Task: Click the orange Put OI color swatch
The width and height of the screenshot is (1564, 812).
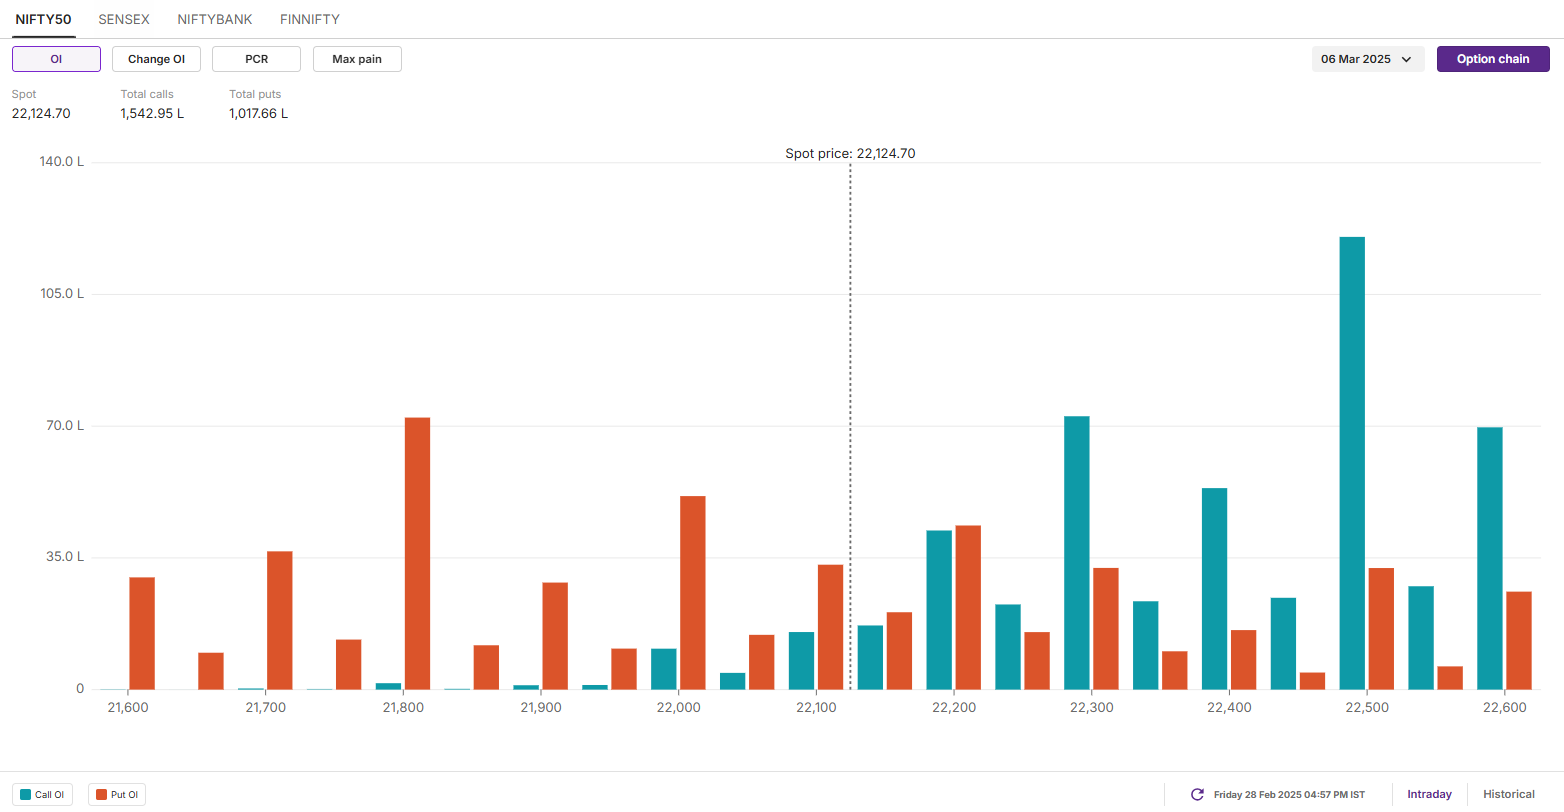Action: tap(101, 795)
